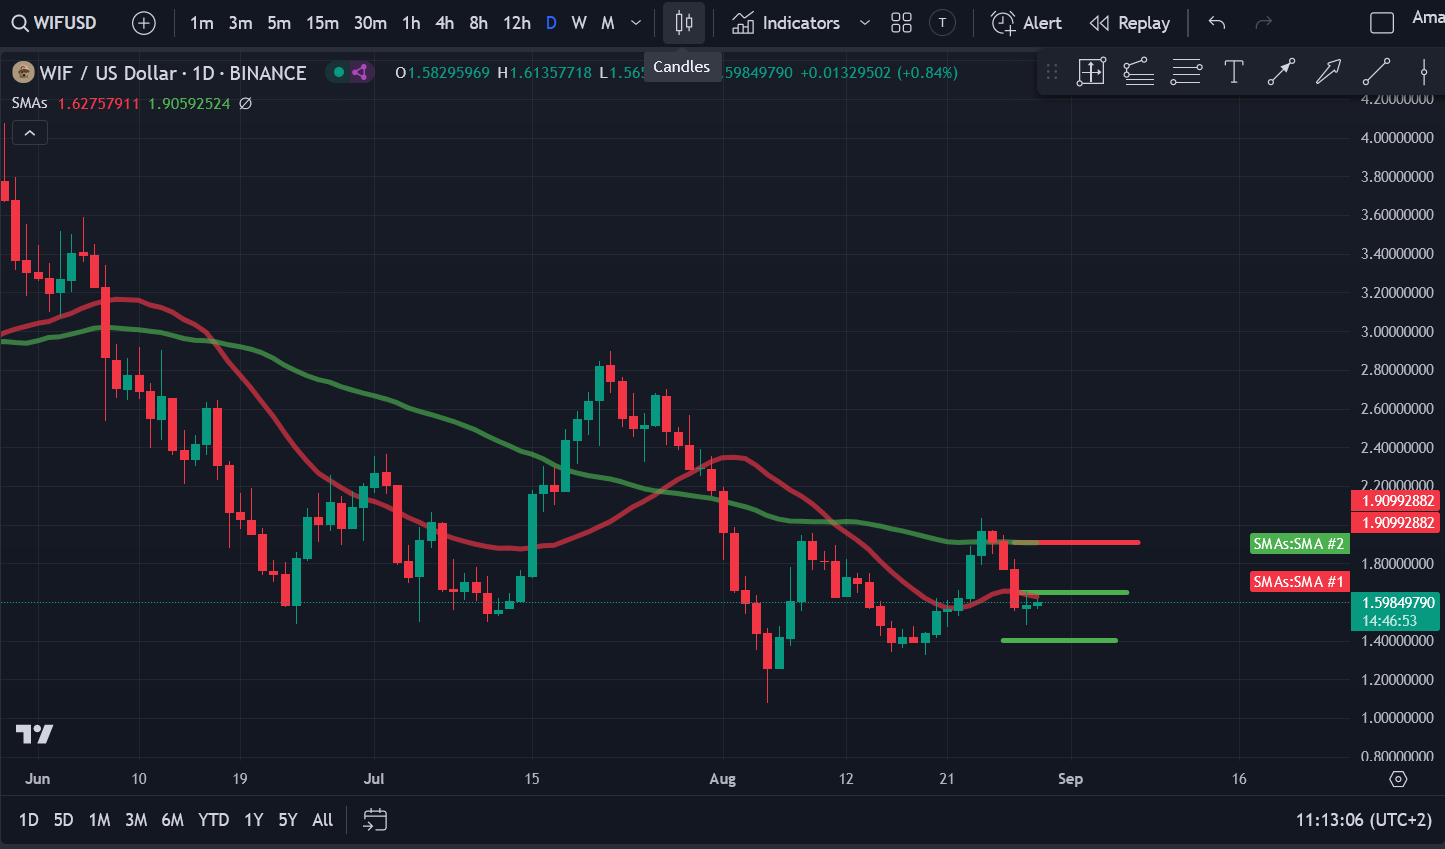Open the Indicators dialog

point(786,23)
